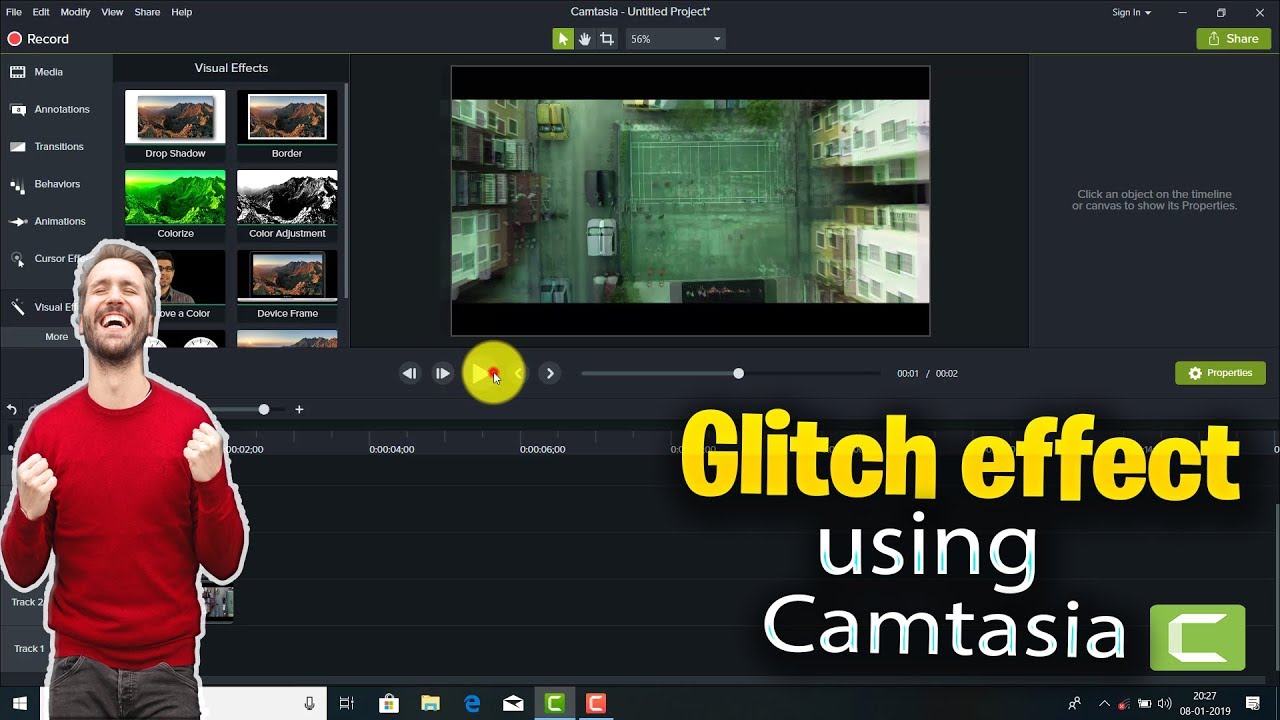
Task: Open the Help menu
Action: tap(181, 12)
